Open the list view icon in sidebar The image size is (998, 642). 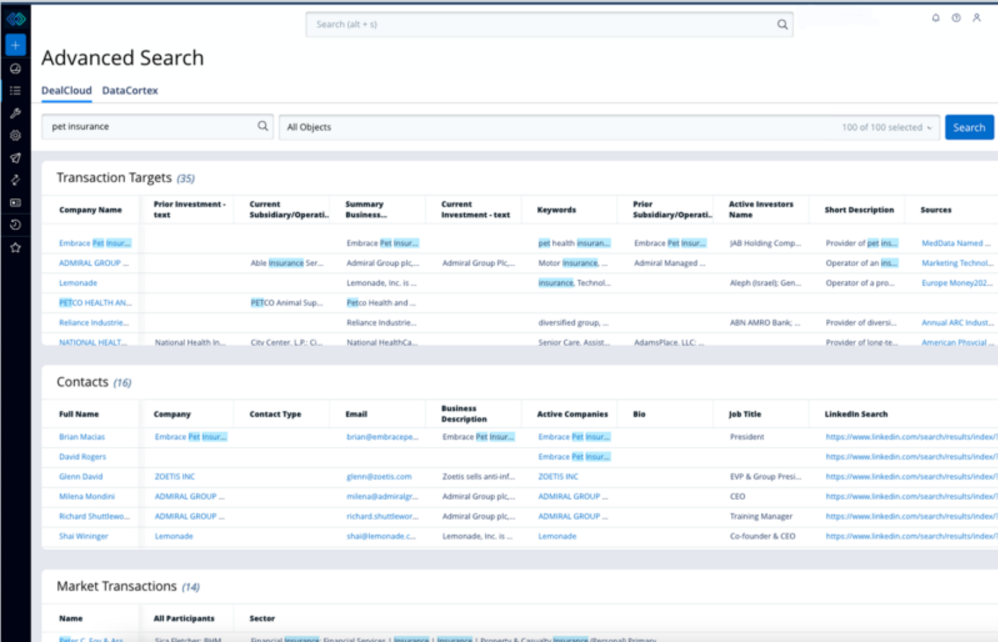15,91
